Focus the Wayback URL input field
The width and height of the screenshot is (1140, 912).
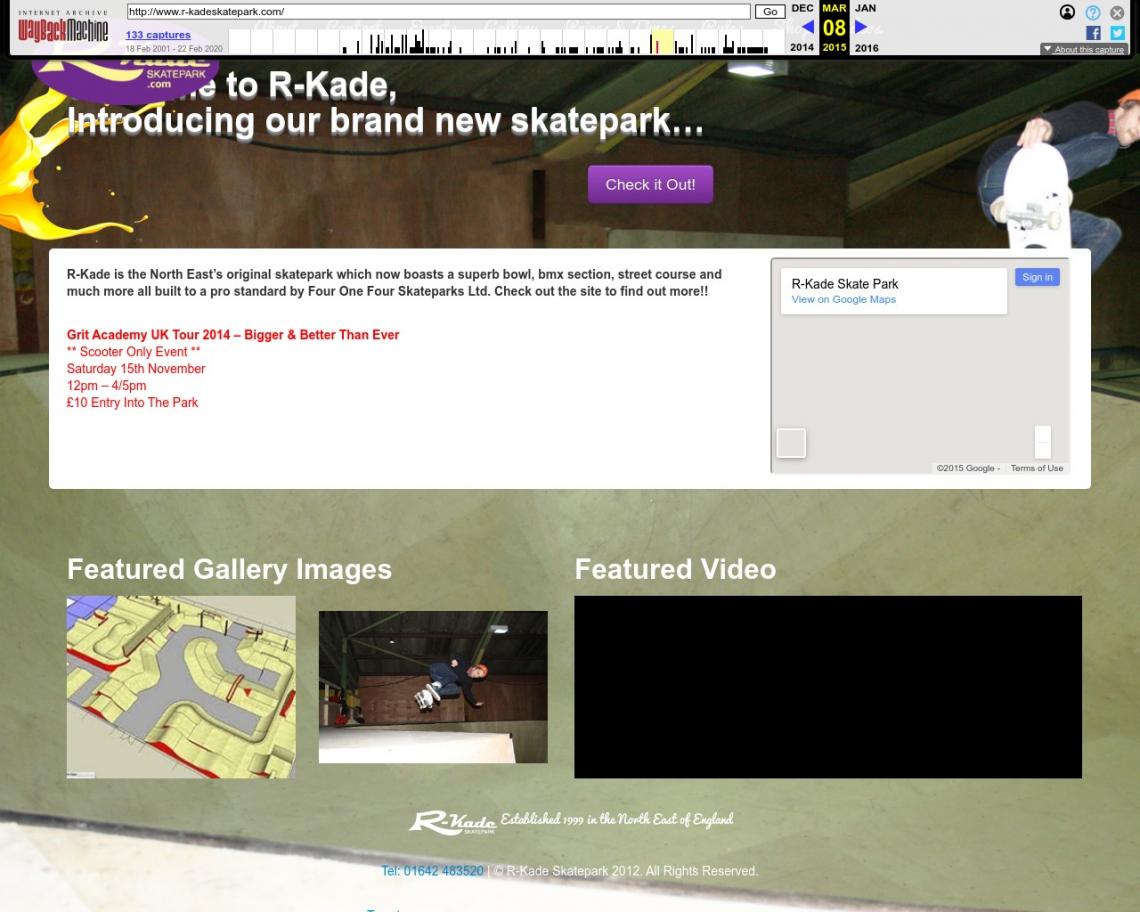point(438,12)
